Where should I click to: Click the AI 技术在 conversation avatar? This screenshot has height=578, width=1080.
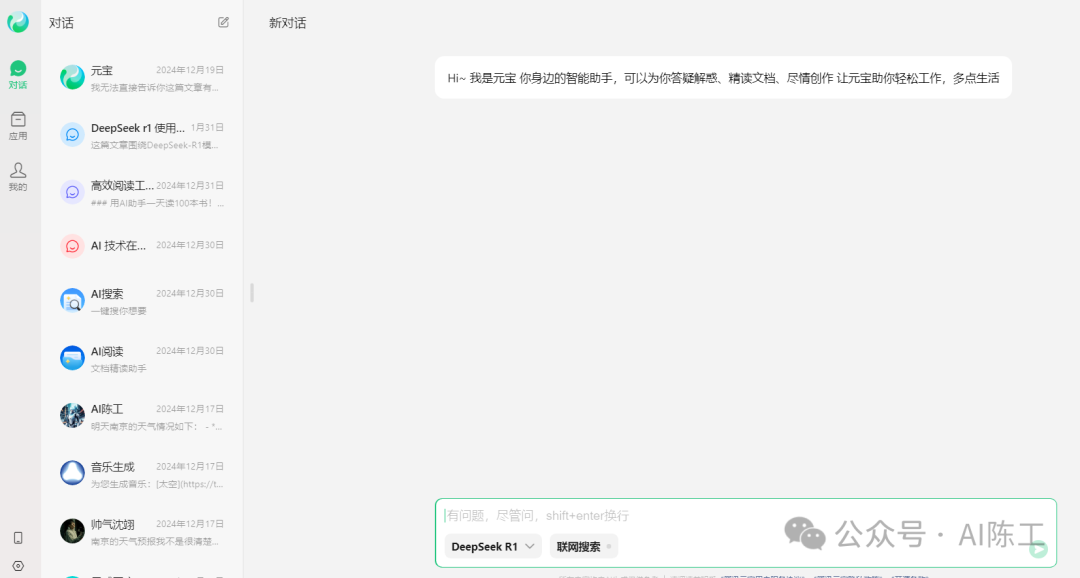point(72,246)
